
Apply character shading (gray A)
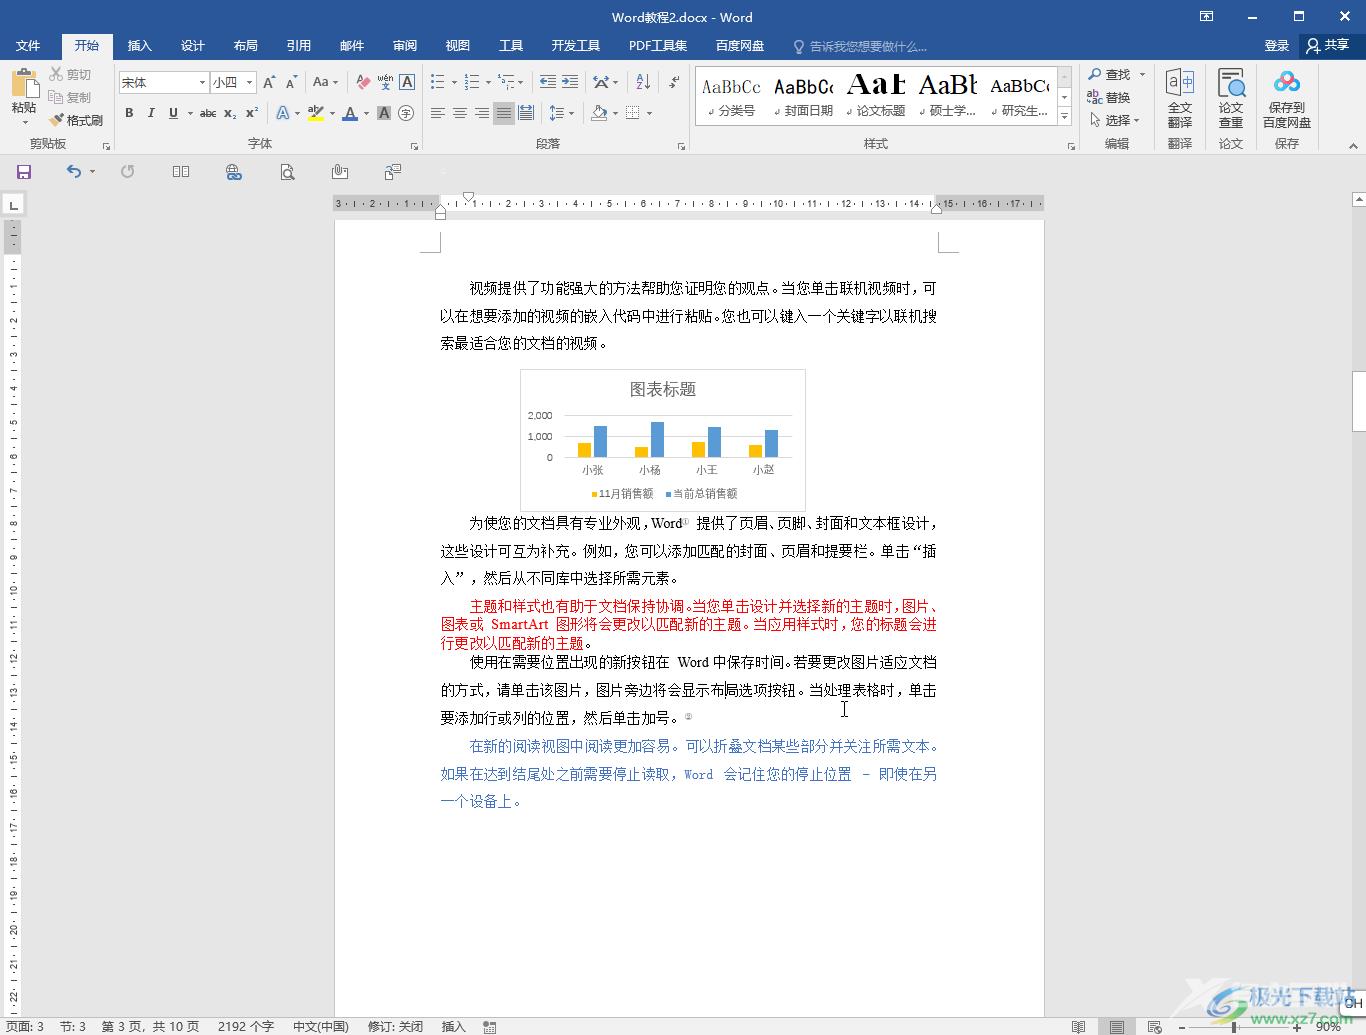384,113
